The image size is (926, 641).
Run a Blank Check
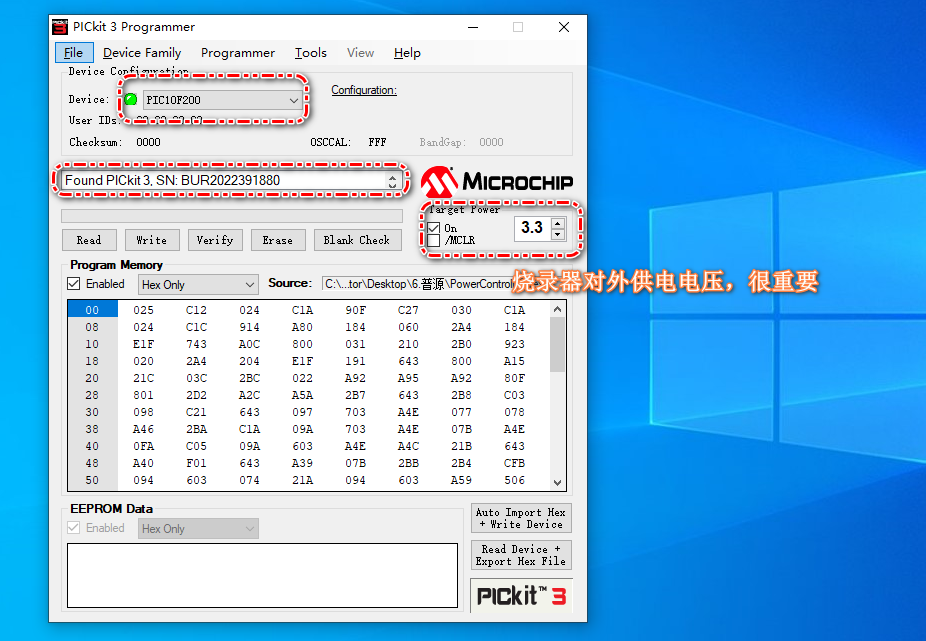pyautogui.click(x=357, y=240)
